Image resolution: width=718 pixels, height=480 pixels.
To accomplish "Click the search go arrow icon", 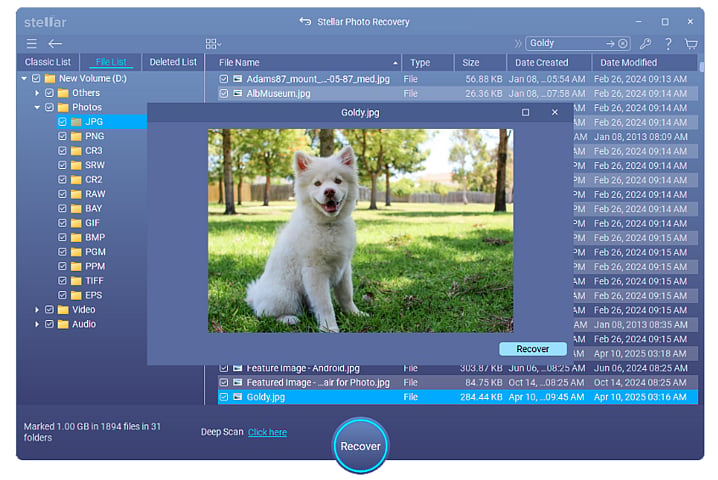I will coord(610,44).
